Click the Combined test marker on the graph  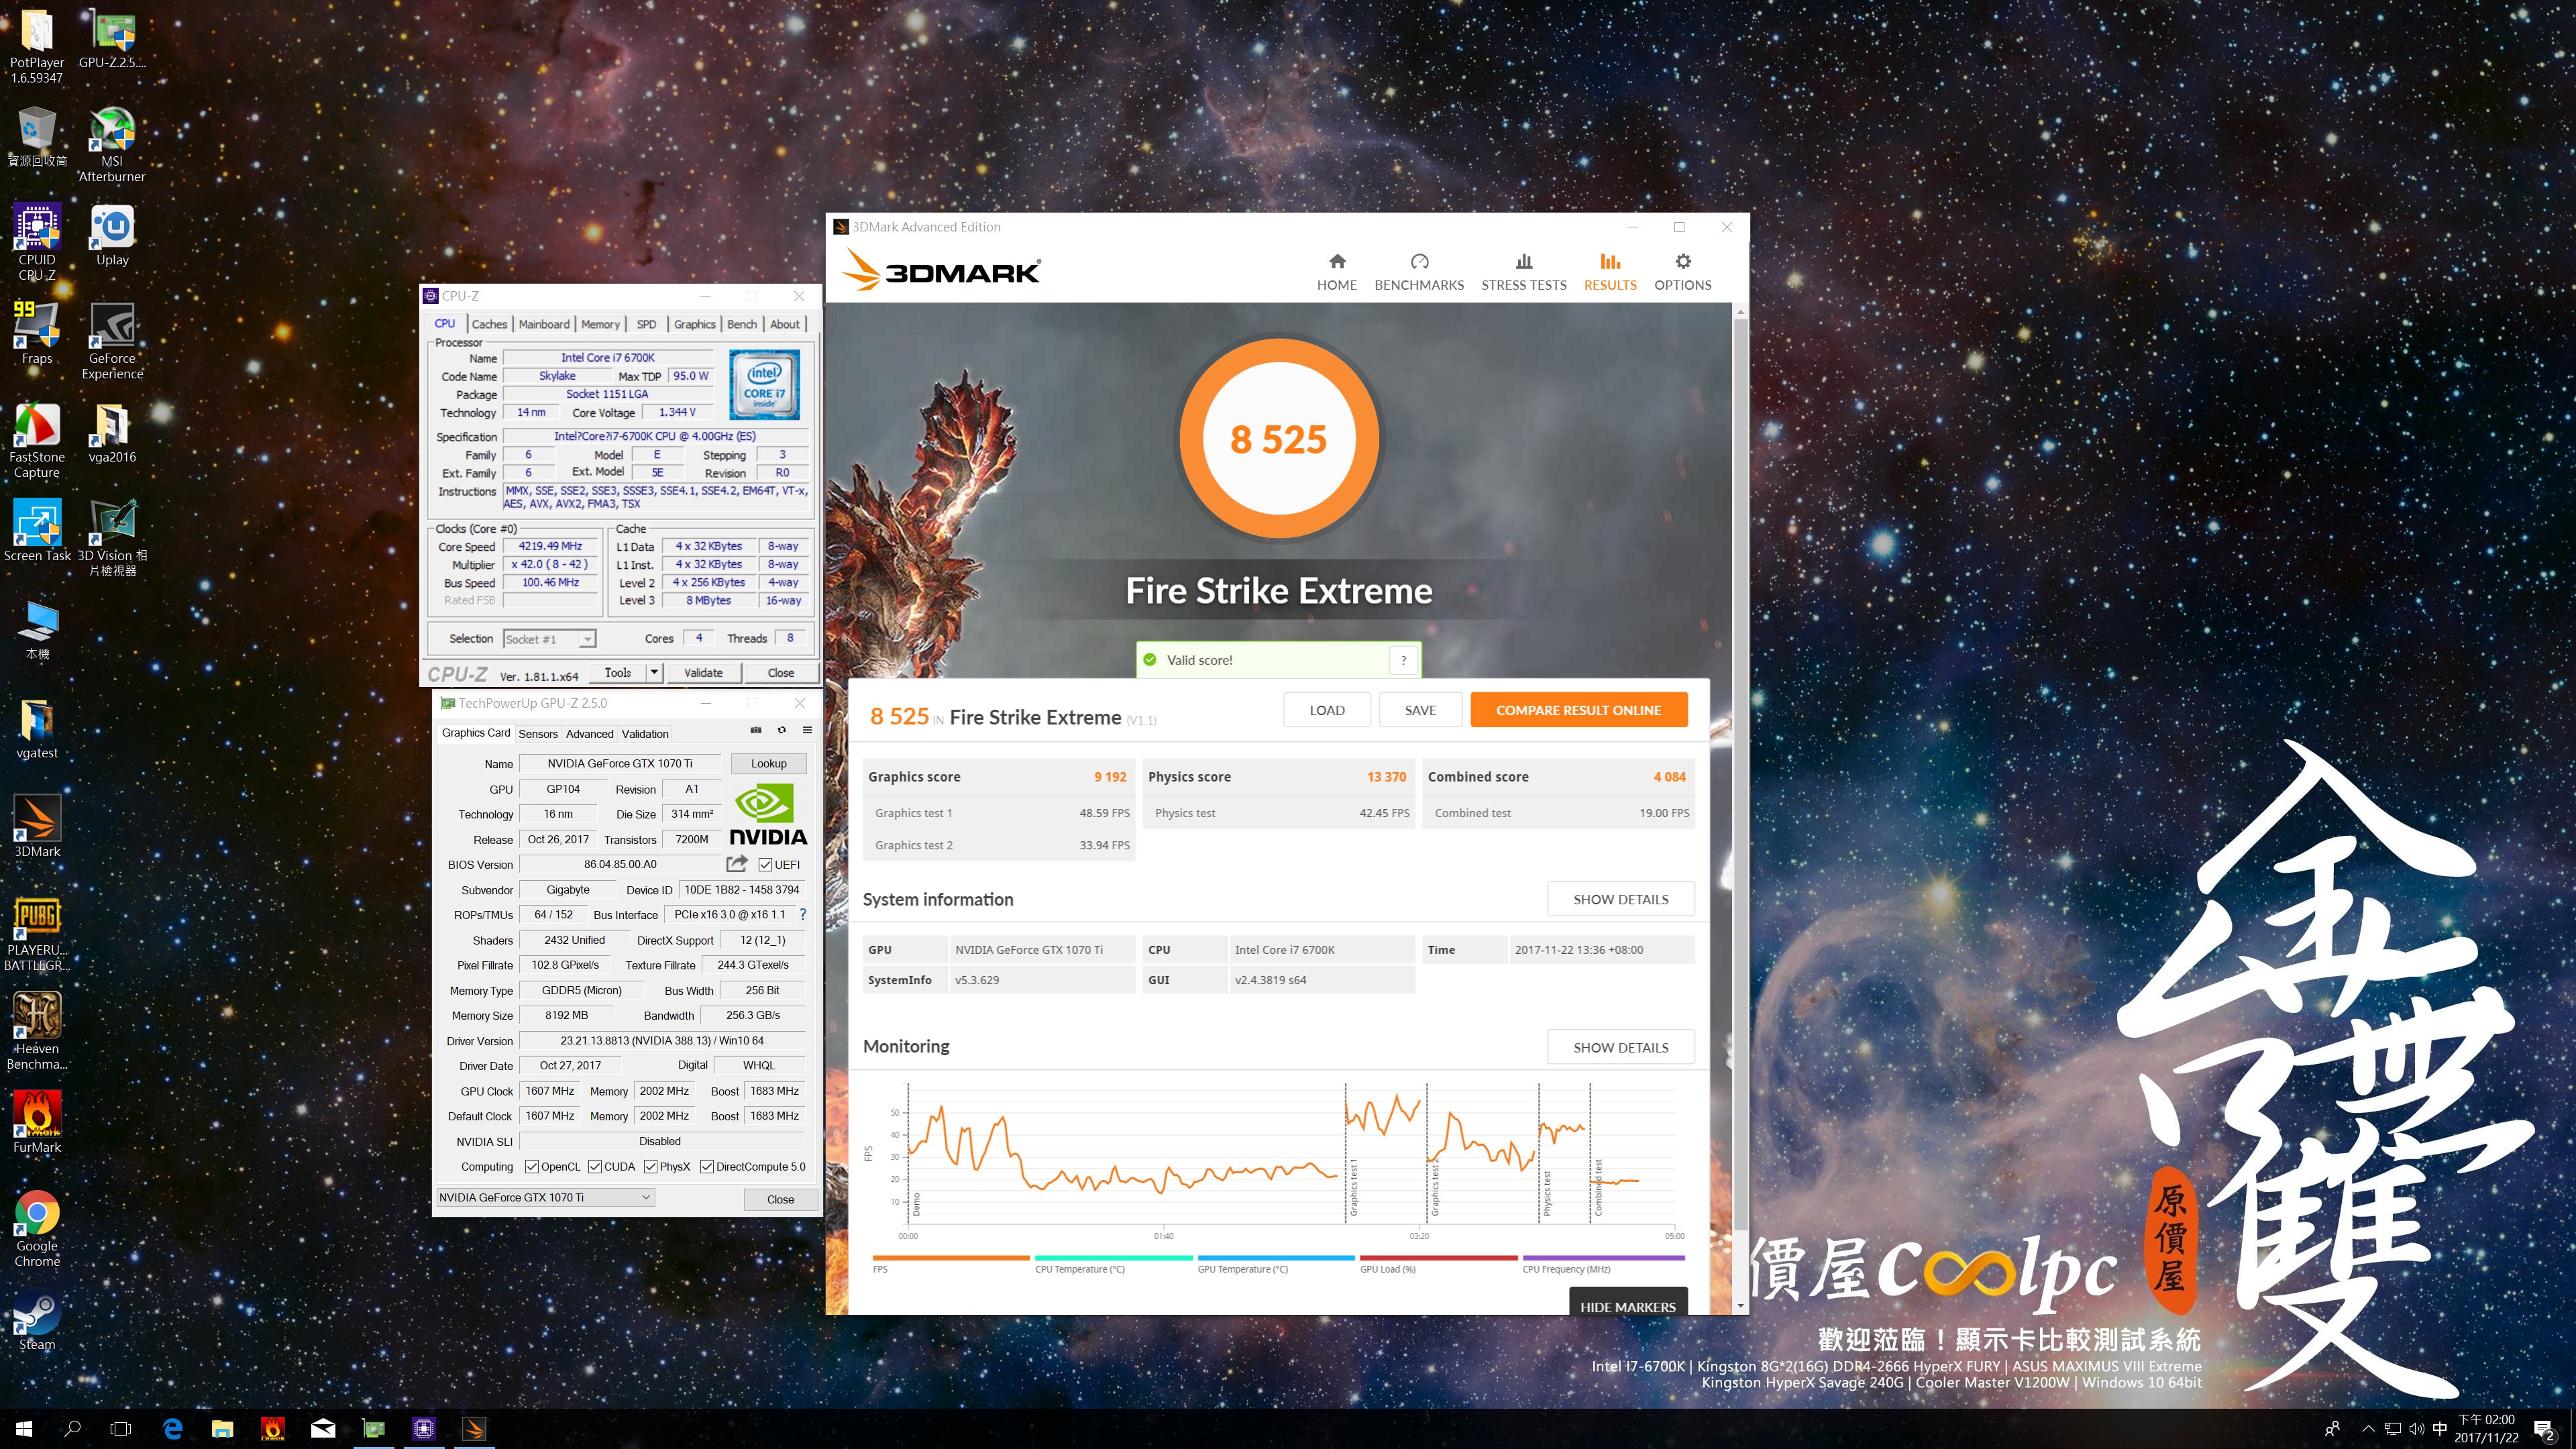tap(1598, 1187)
